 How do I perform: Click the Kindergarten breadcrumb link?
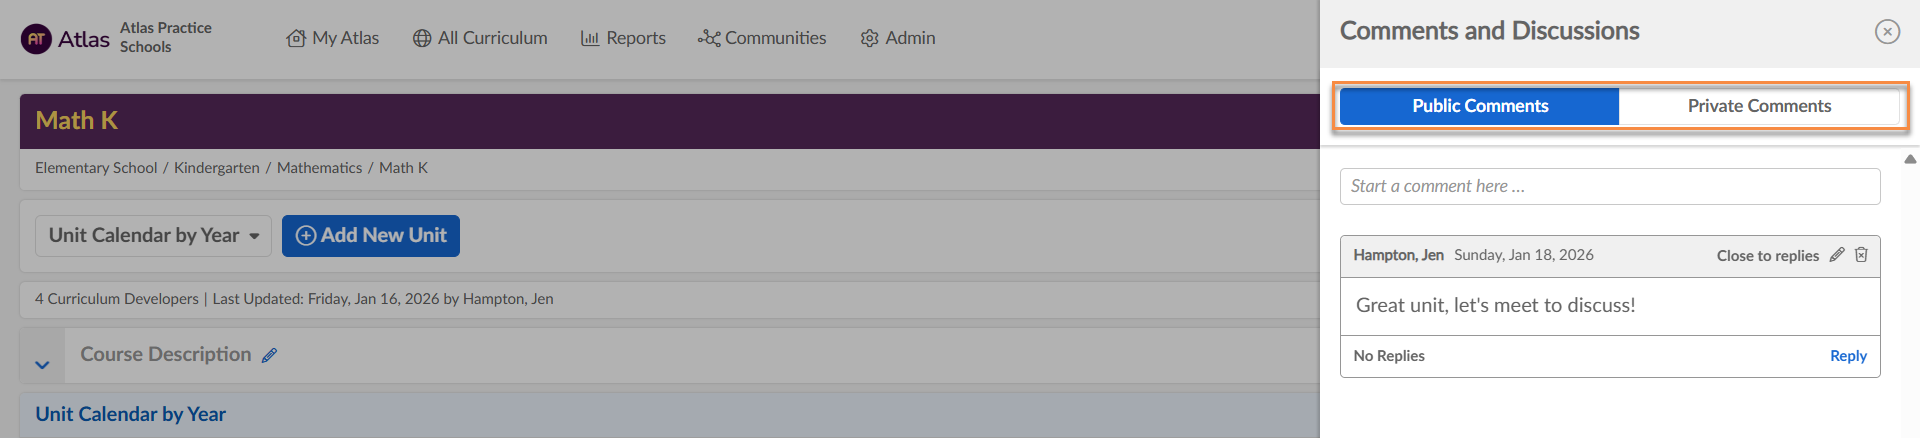217,168
